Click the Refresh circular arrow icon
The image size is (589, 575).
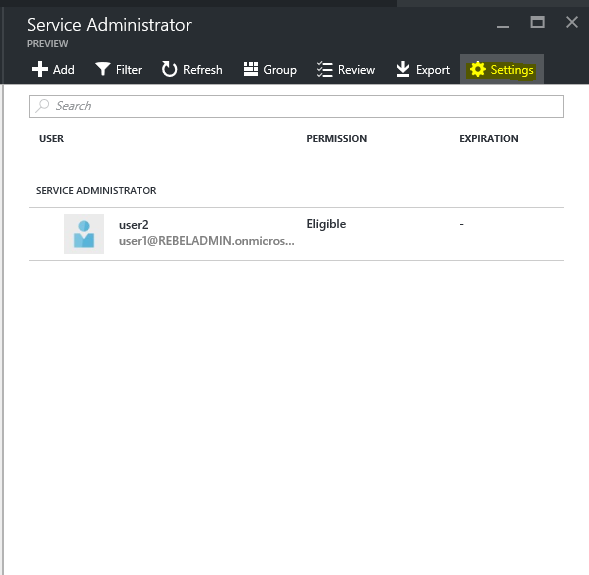(169, 69)
